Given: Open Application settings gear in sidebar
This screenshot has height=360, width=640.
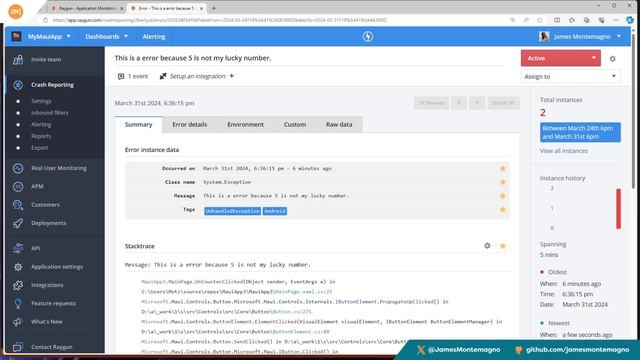Looking at the screenshot, I should click(x=18, y=267).
